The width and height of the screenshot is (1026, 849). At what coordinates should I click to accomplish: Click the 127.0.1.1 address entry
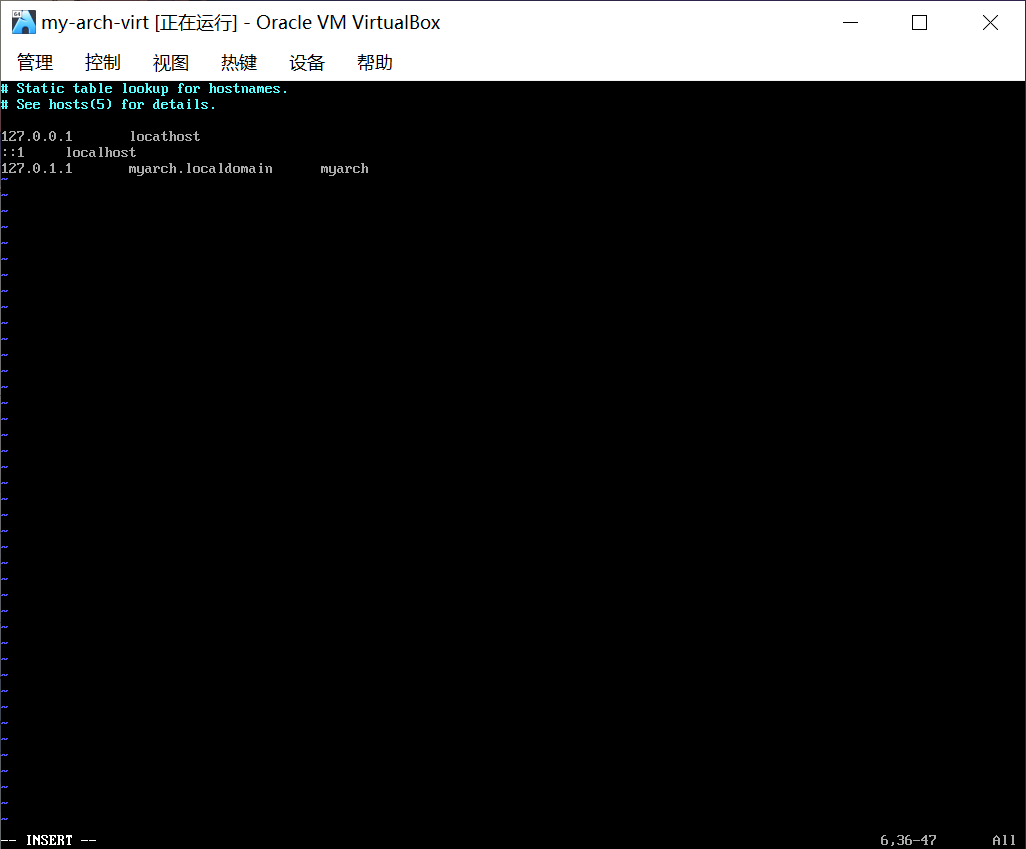[37, 169]
